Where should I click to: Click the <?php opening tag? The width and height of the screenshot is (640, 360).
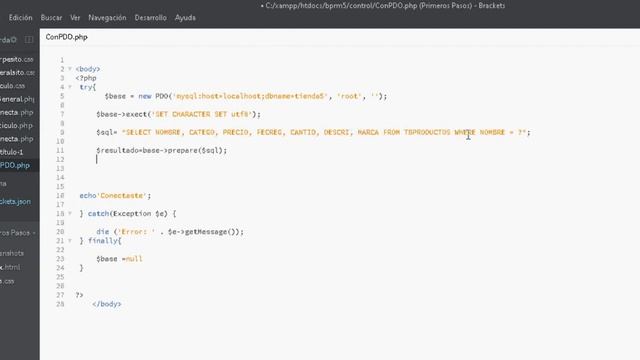pos(86,78)
